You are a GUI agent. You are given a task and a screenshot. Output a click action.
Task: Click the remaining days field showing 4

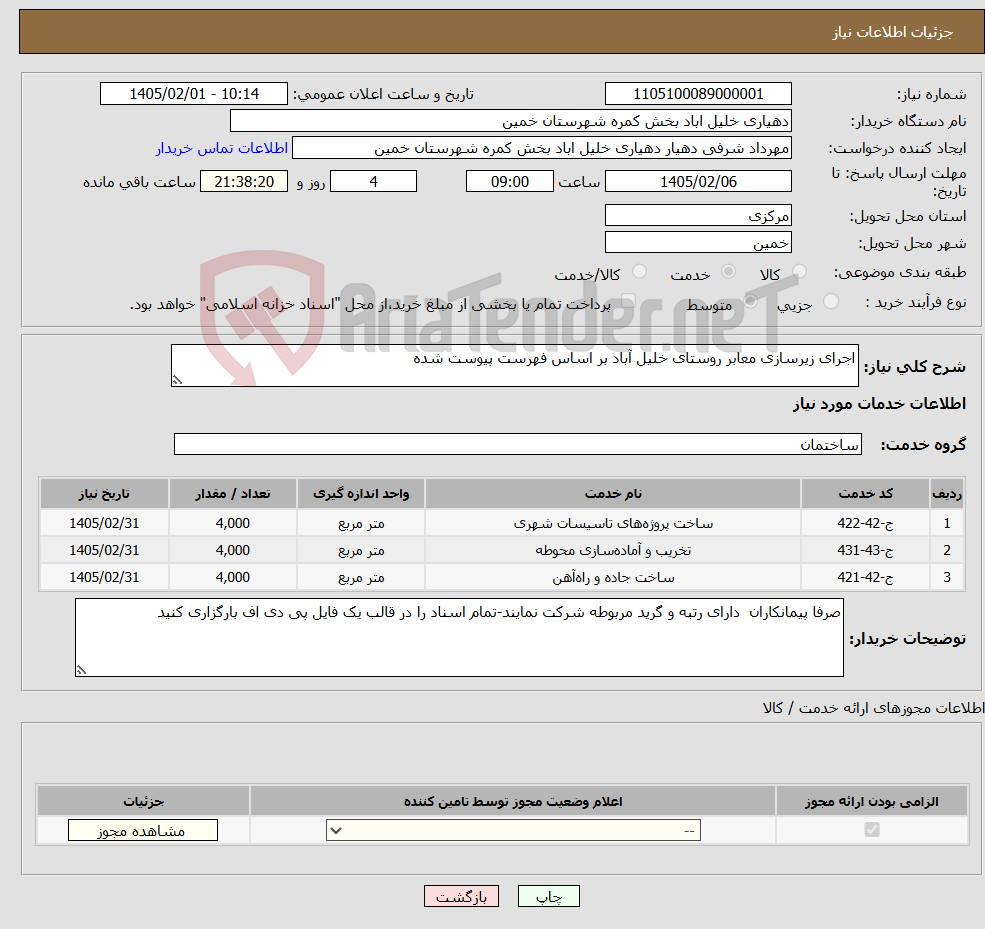(x=373, y=182)
